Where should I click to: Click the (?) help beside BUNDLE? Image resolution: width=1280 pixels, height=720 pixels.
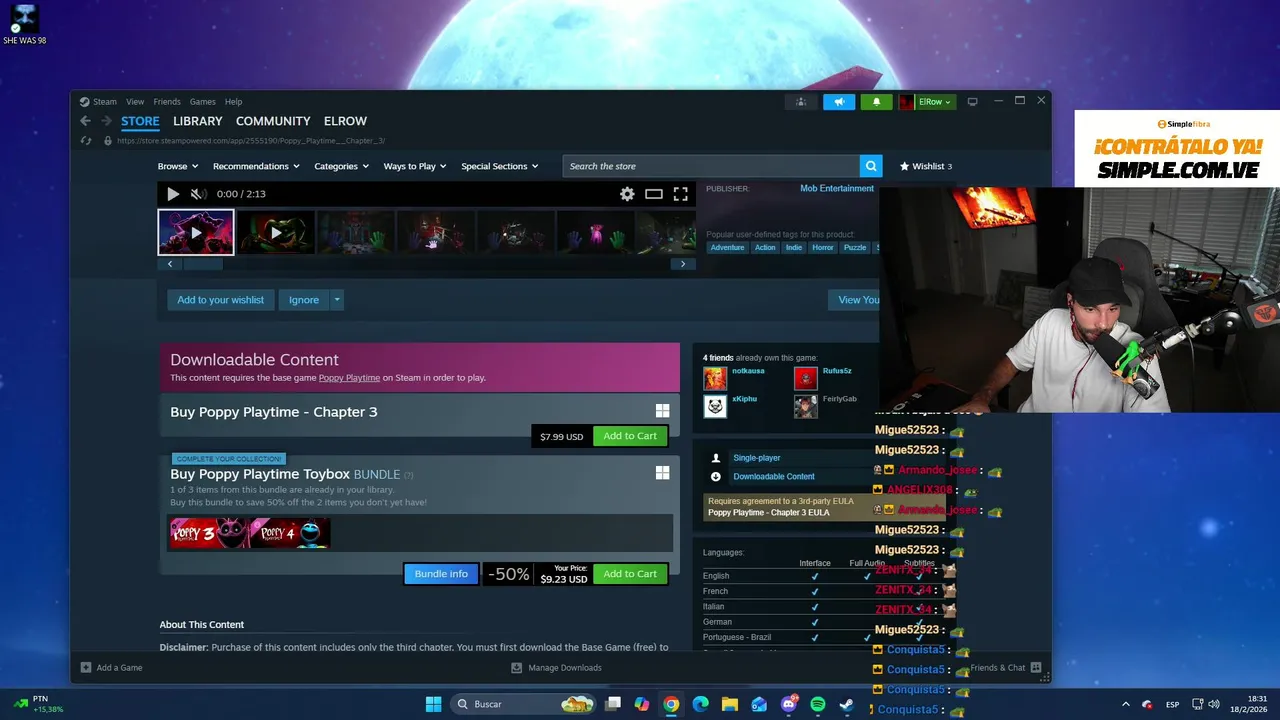(x=408, y=475)
